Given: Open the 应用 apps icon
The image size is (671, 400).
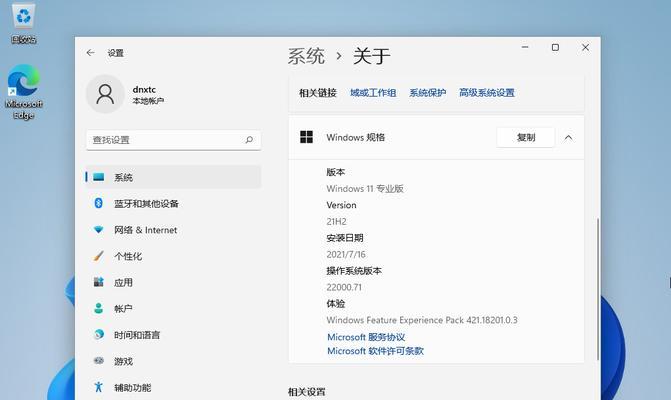Looking at the screenshot, I should tap(98, 282).
